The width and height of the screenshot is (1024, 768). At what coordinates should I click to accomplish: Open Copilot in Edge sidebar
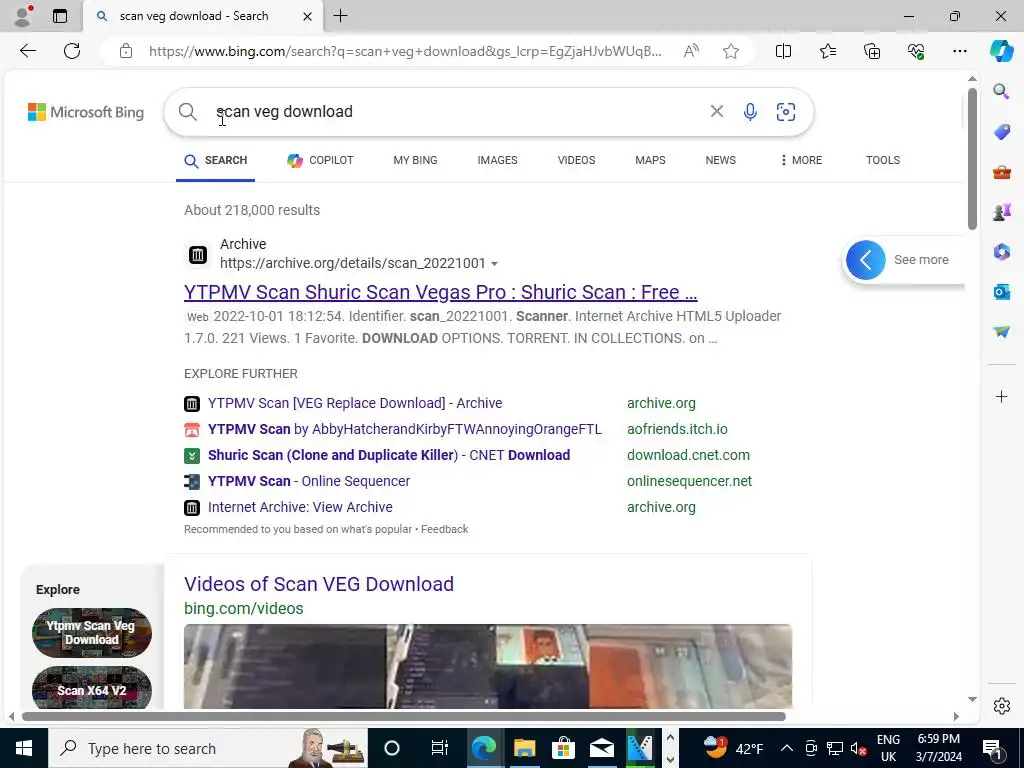[x=1001, y=51]
